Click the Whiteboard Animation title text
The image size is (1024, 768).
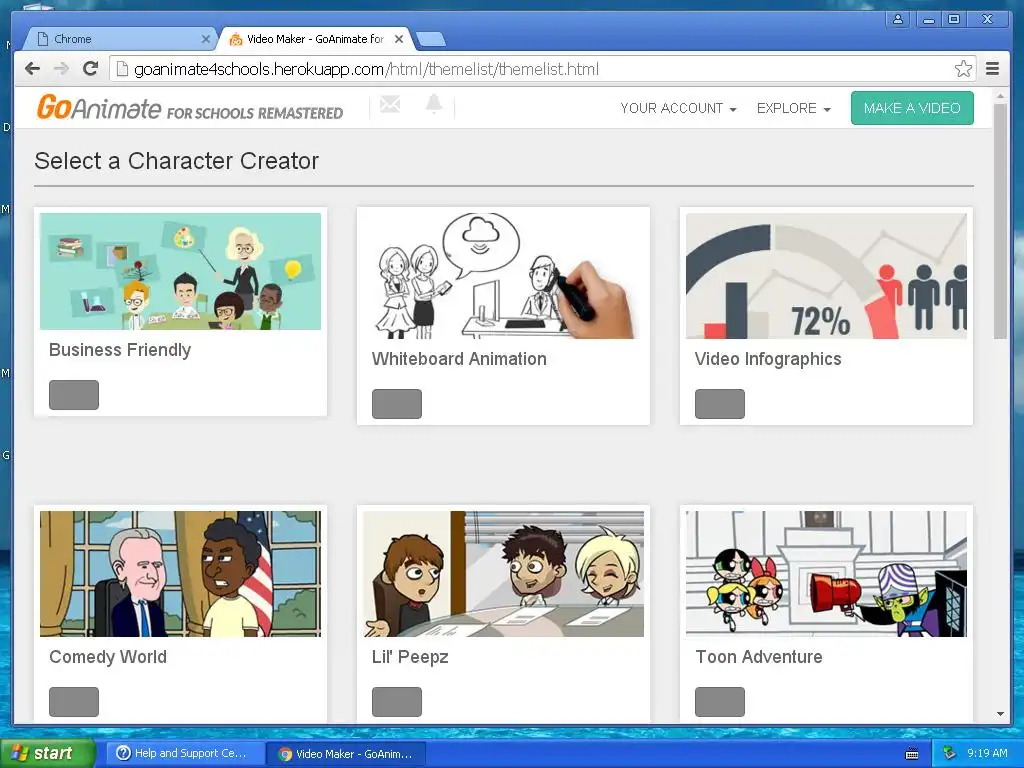click(459, 359)
